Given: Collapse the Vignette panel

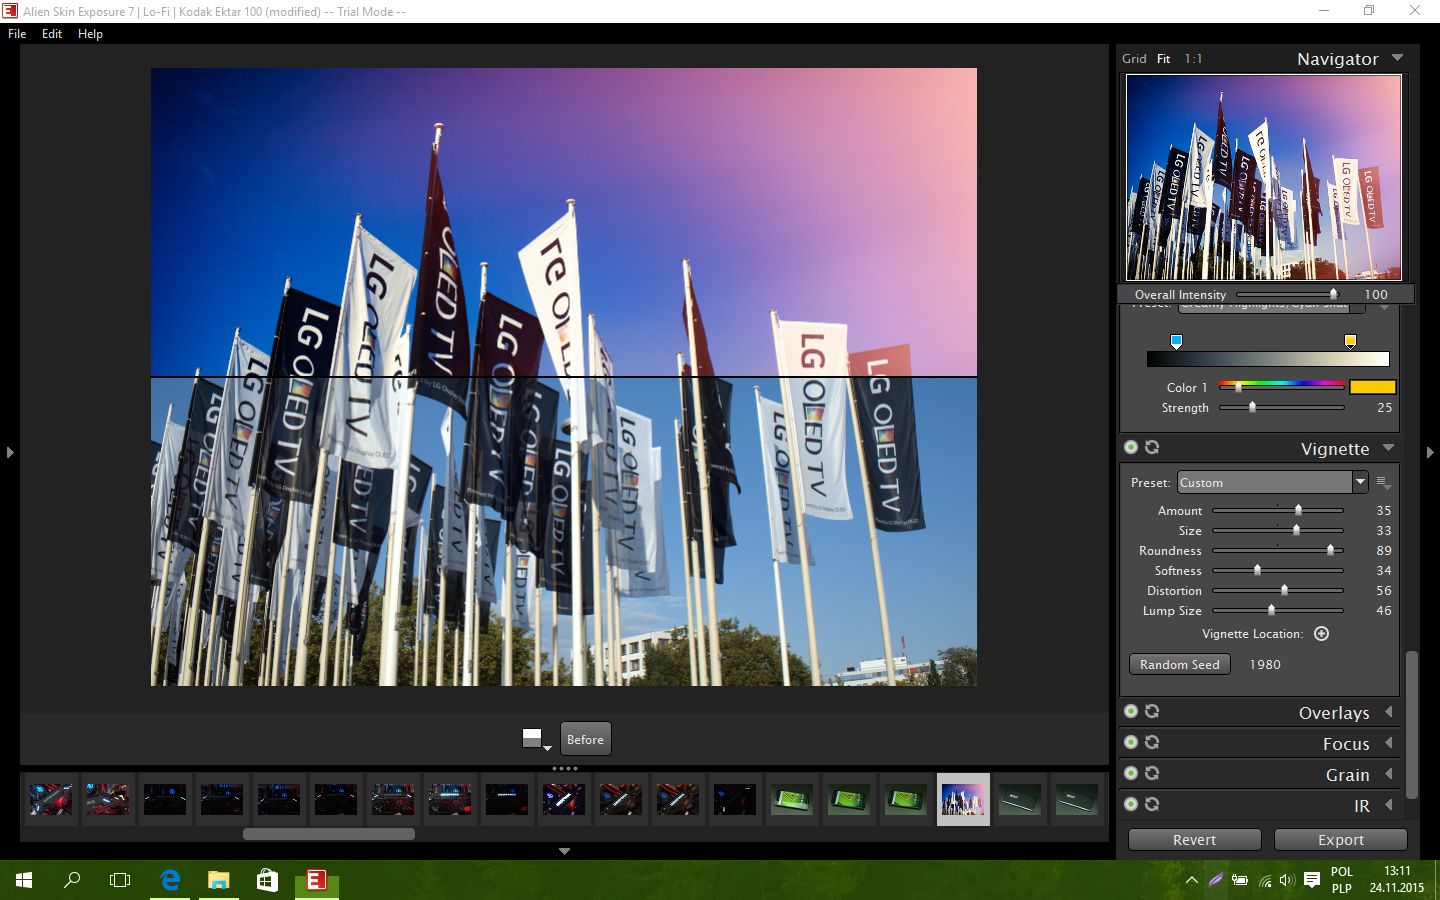Looking at the screenshot, I should tap(1388, 448).
